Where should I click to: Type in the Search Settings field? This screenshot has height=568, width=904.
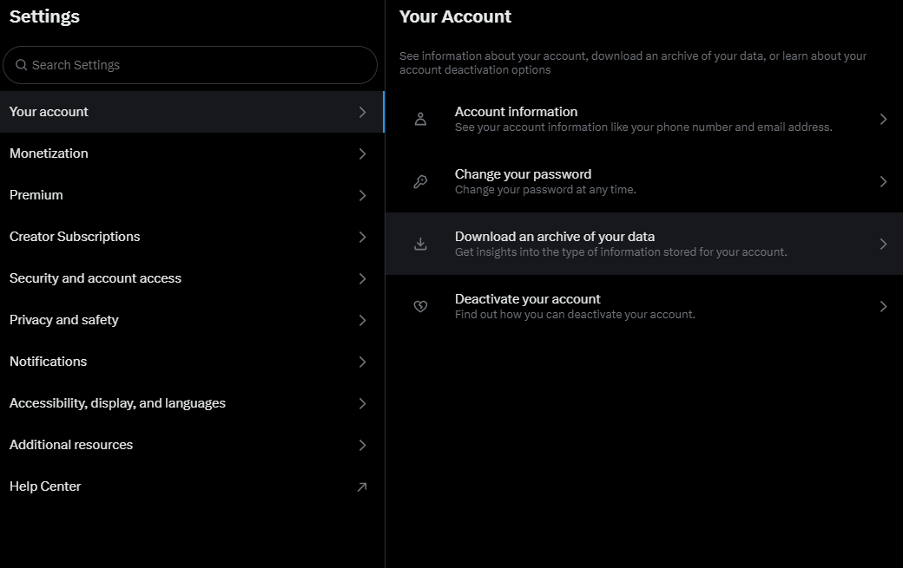click(200, 65)
